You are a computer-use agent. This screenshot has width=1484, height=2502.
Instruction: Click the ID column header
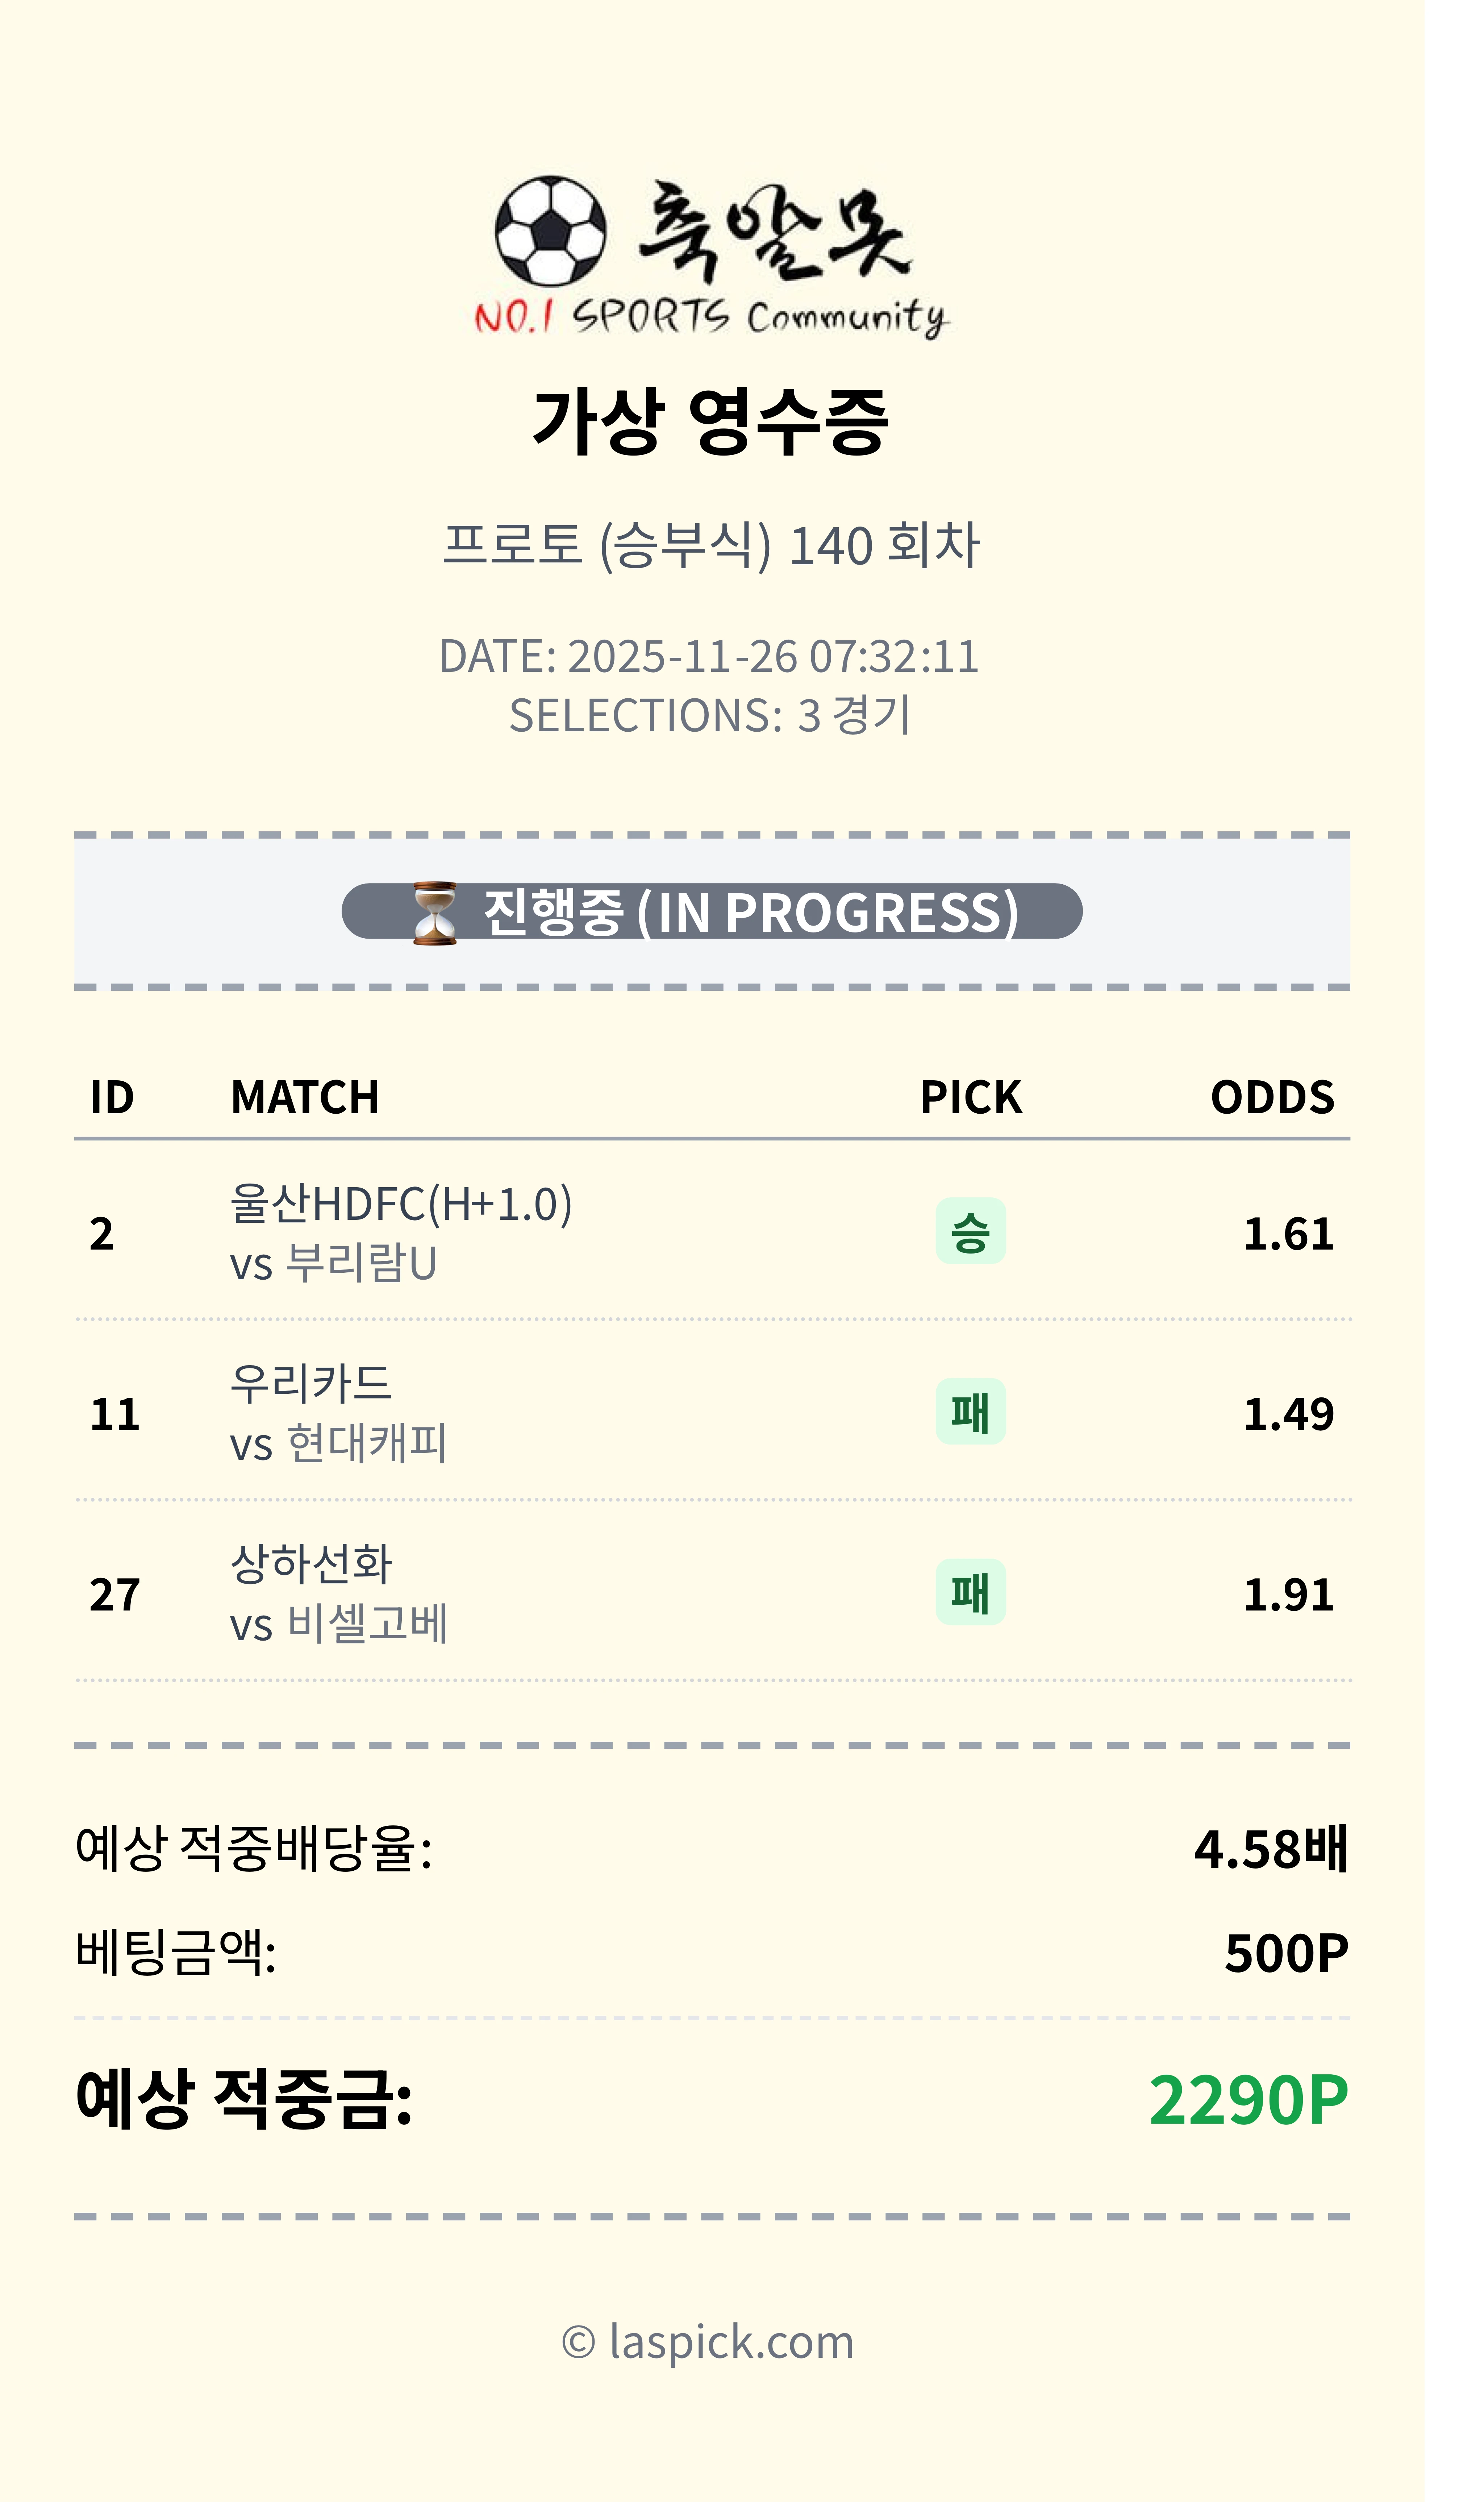point(112,1097)
